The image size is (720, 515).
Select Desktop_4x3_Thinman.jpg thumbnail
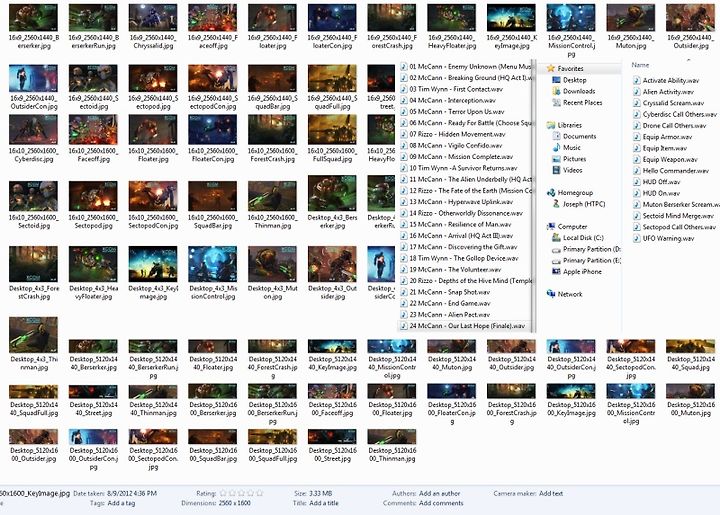click(34, 344)
